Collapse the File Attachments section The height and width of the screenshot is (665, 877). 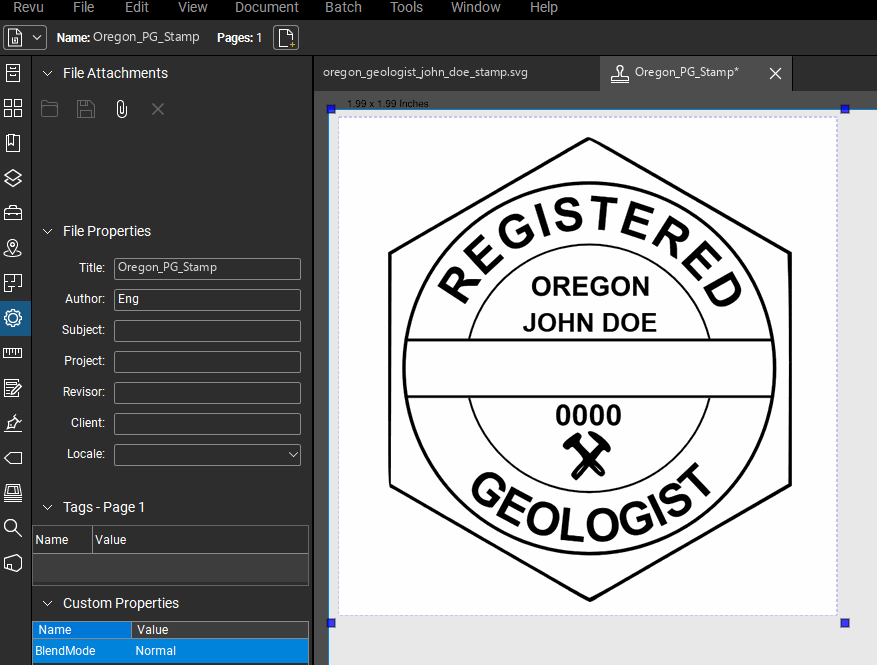[48, 73]
